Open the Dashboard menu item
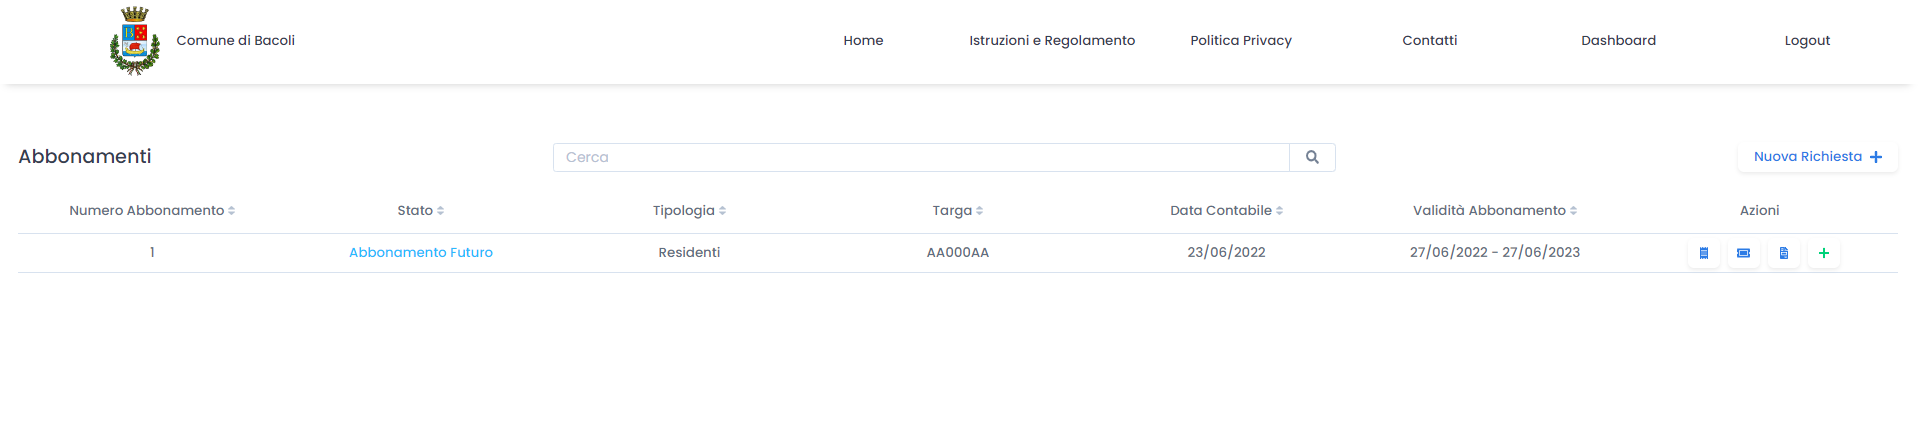This screenshot has width=1918, height=444. click(1618, 41)
